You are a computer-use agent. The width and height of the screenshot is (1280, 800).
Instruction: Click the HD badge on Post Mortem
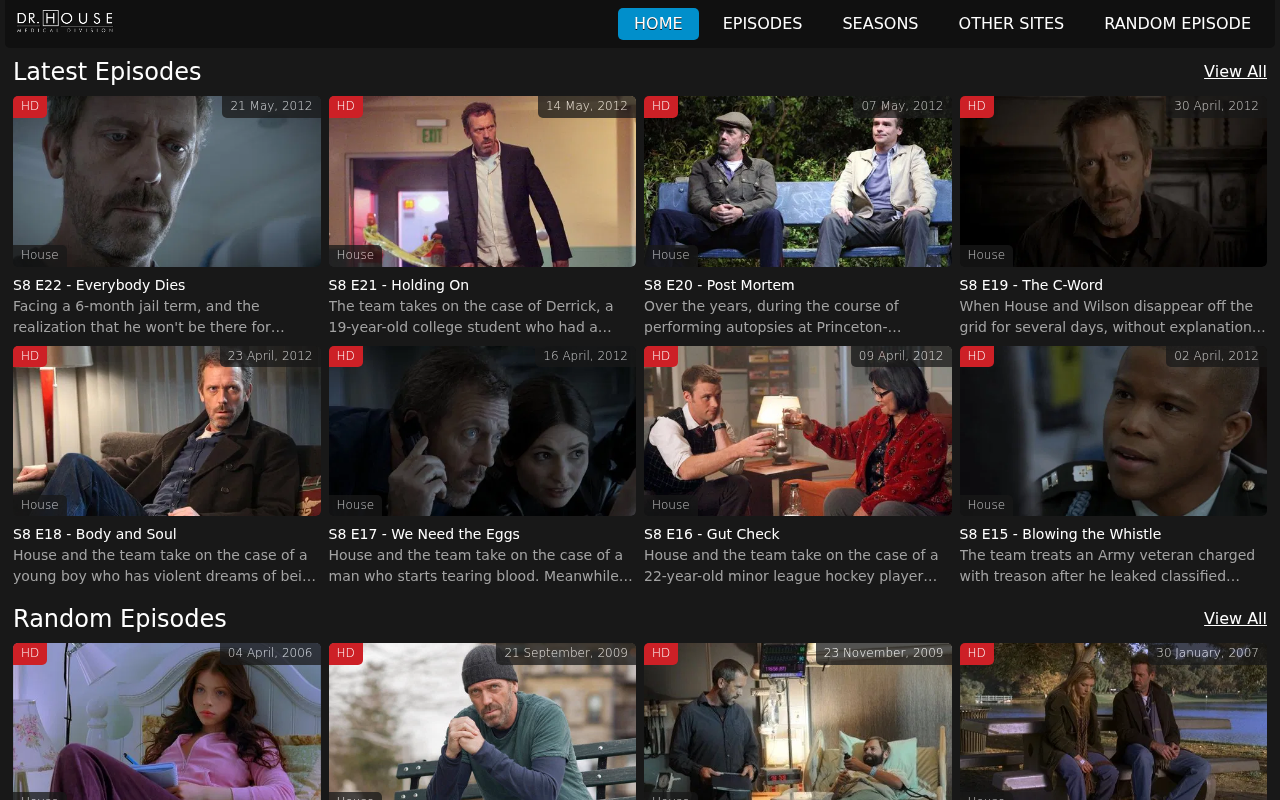(661, 107)
